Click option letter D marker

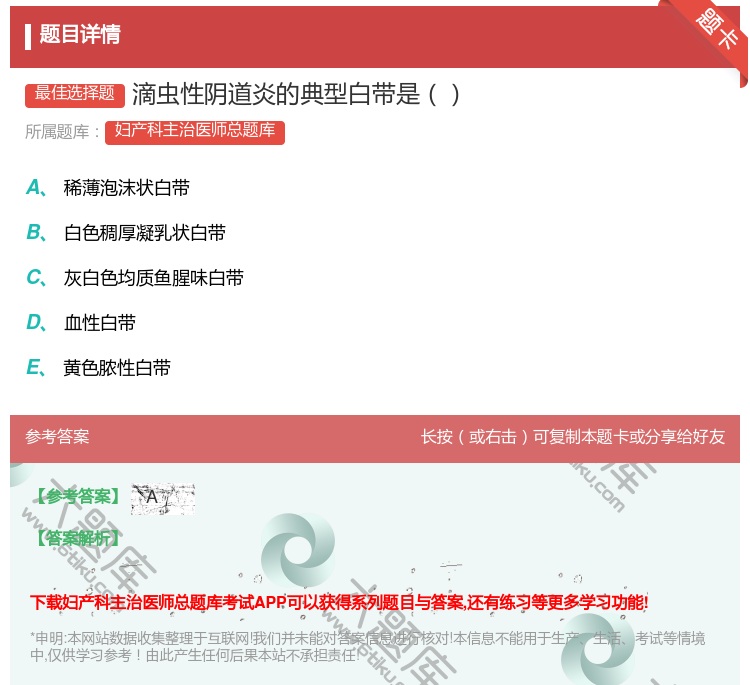34,323
